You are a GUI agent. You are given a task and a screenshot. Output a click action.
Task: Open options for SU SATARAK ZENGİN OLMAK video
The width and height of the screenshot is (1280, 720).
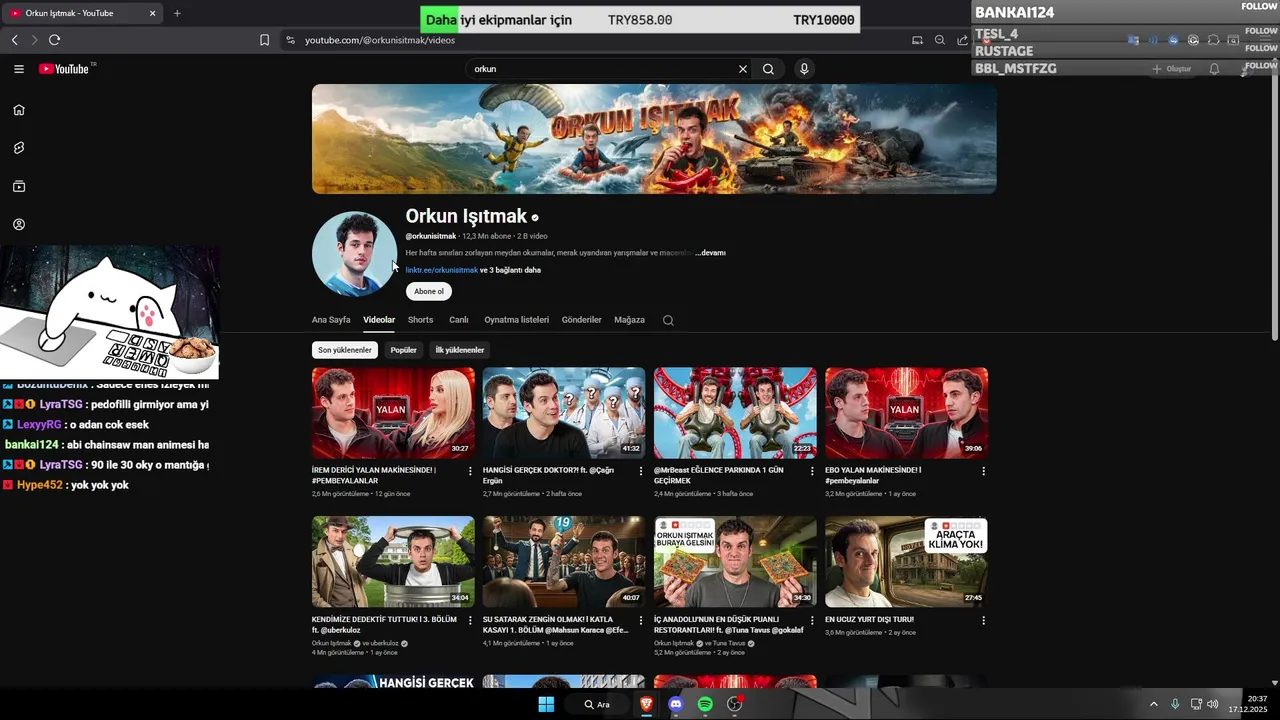tap(641, 620)
